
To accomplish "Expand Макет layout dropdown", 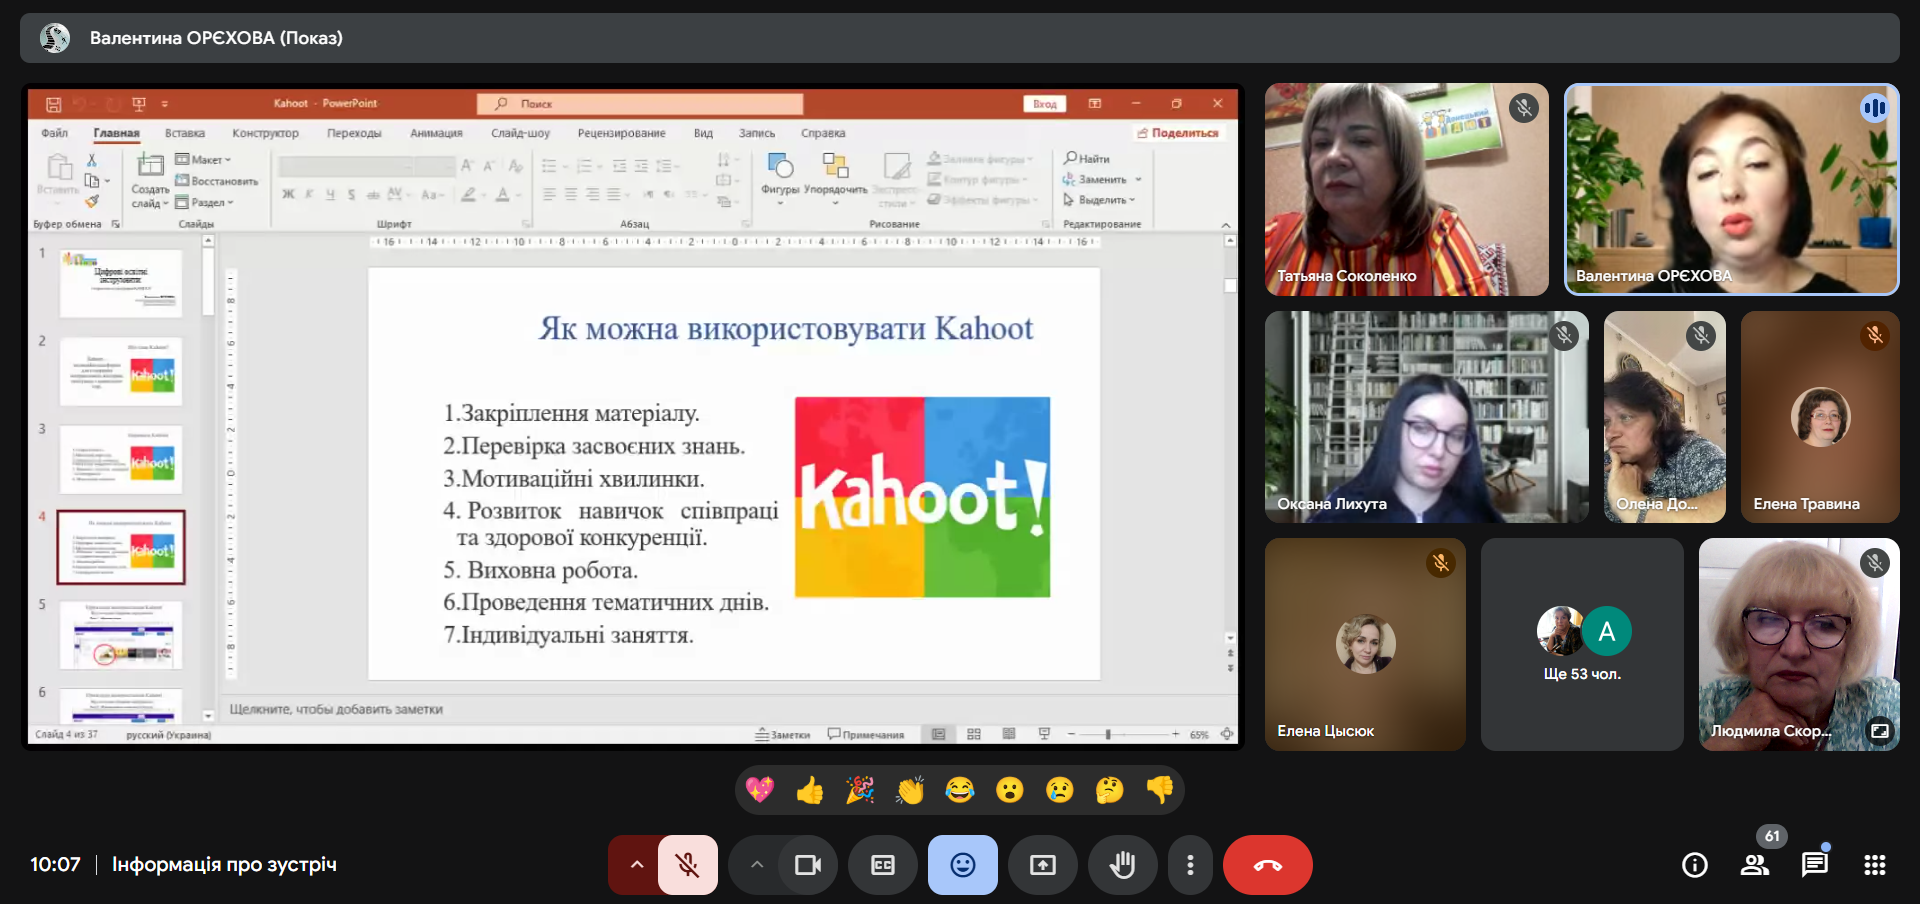I will click(x=203, y=160).
